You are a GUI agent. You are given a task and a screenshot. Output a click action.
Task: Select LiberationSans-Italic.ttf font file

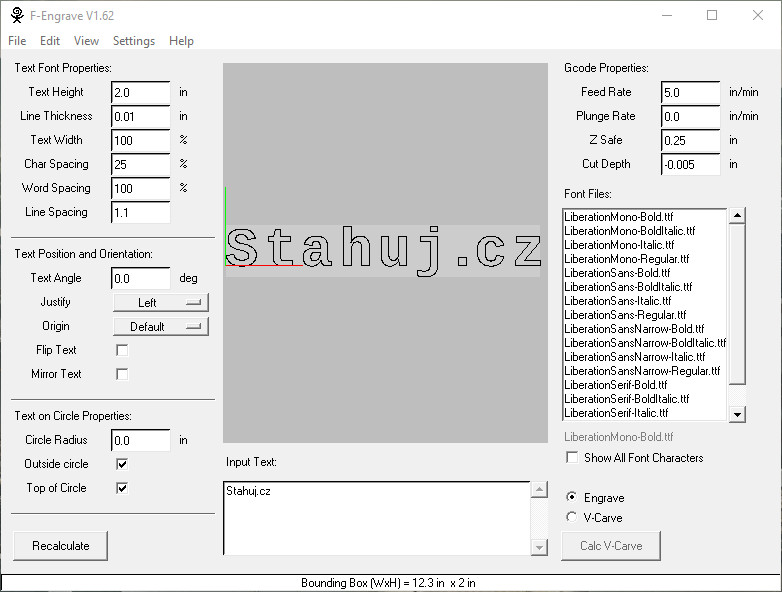point(644,301)
